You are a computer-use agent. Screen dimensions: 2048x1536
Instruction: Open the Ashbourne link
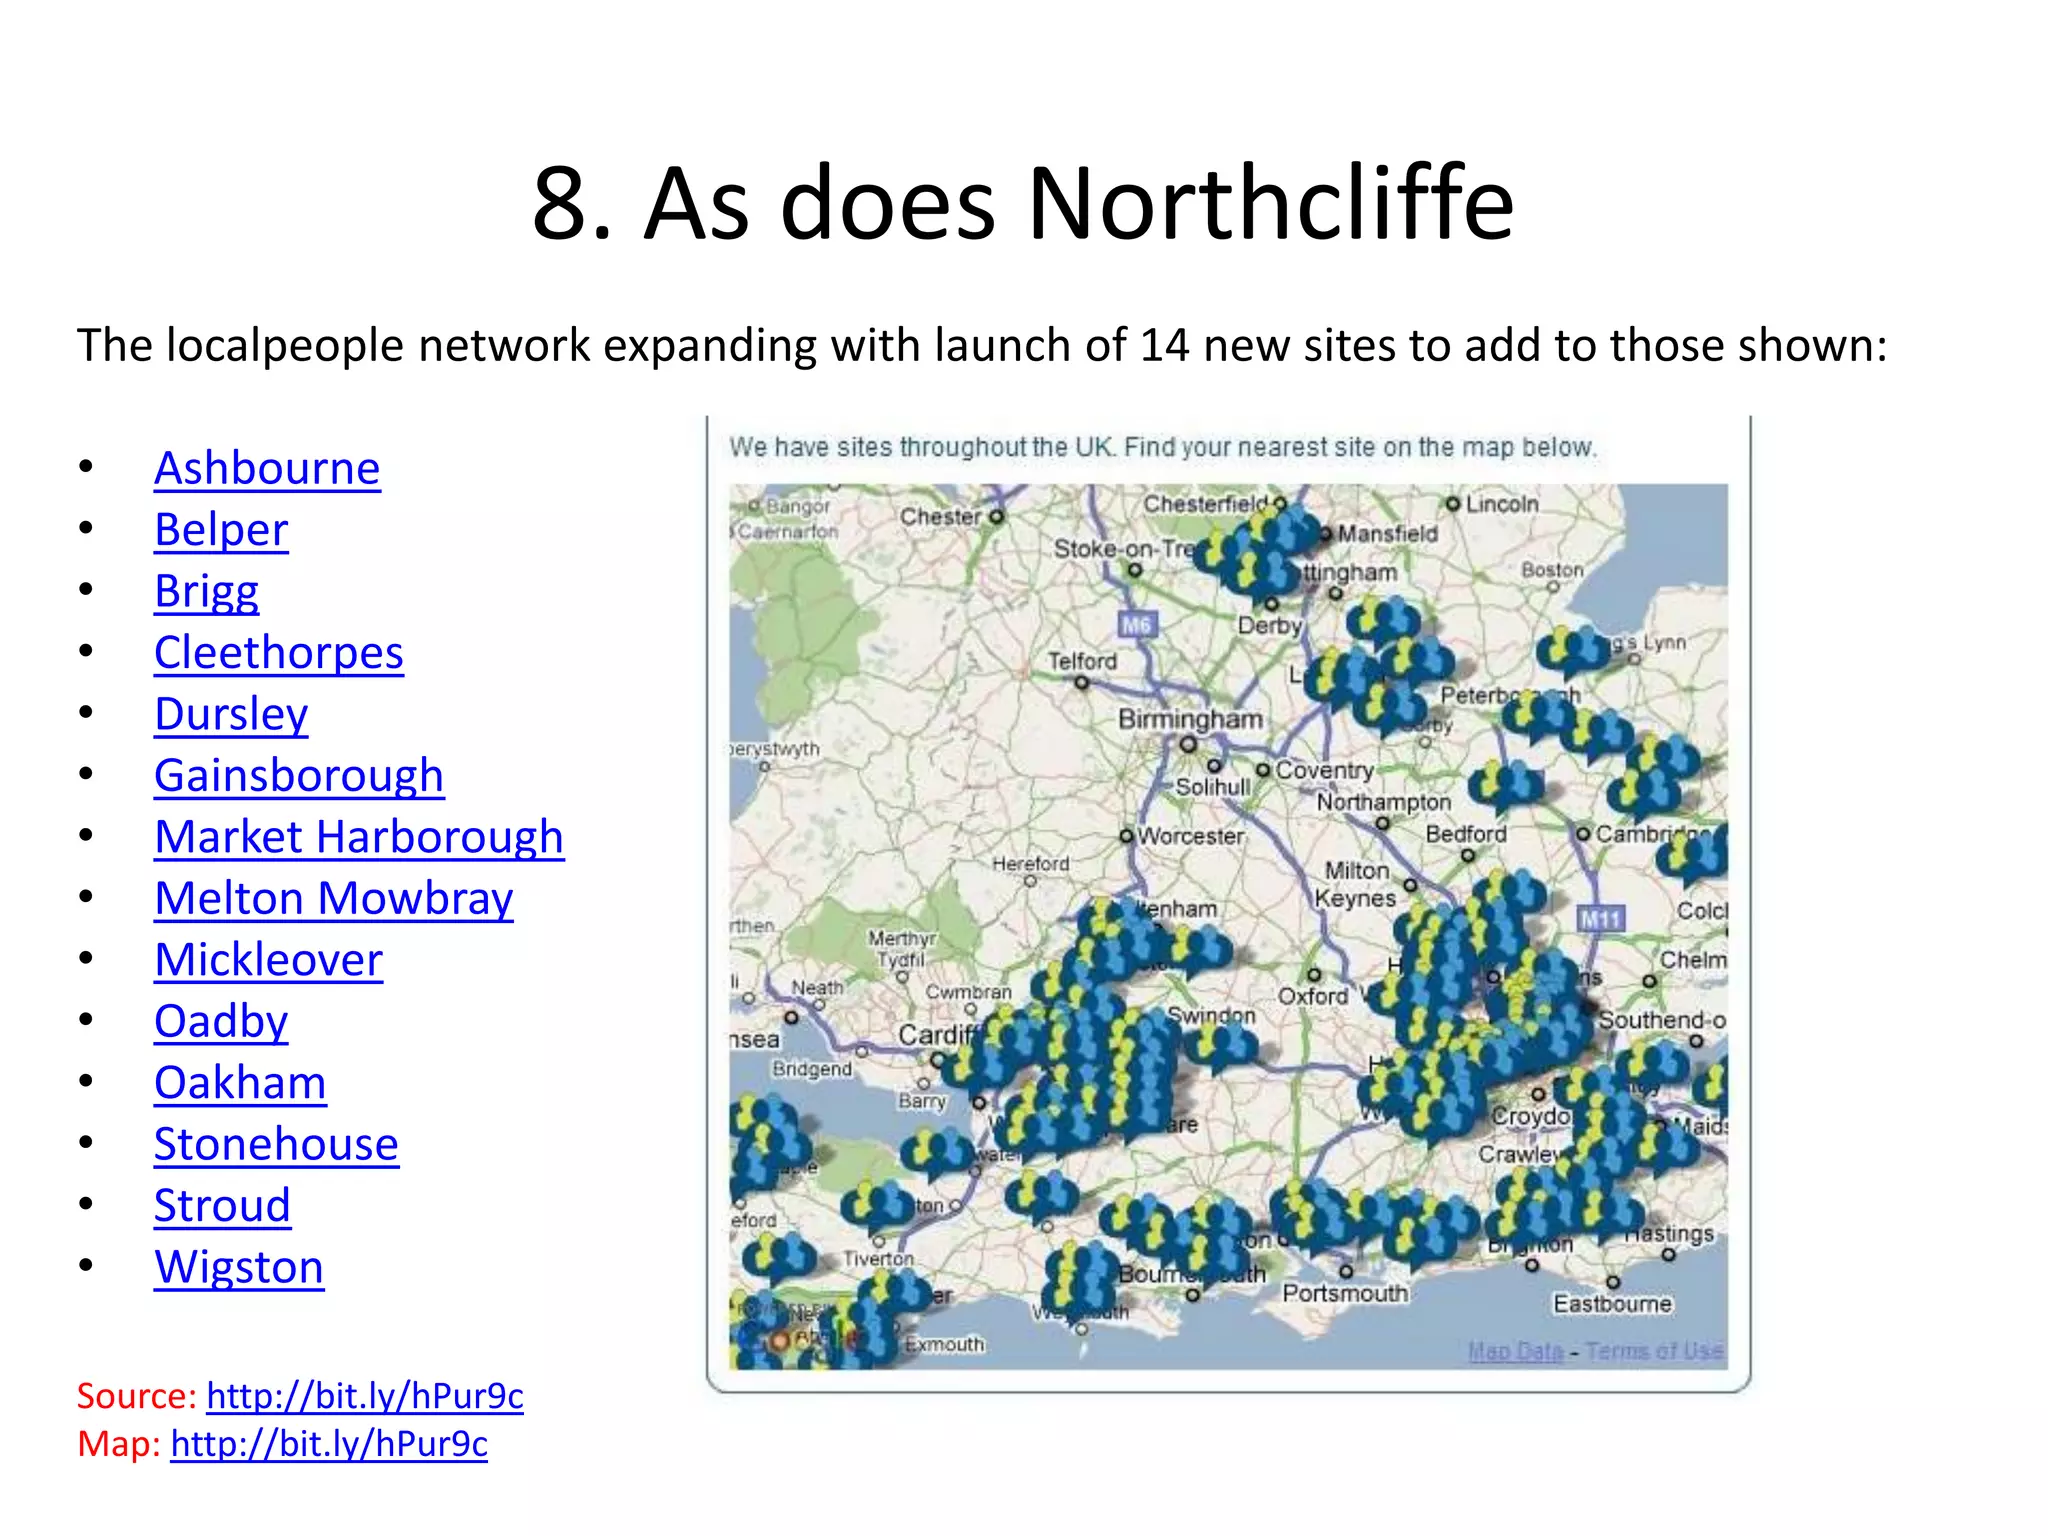point(267,468)
